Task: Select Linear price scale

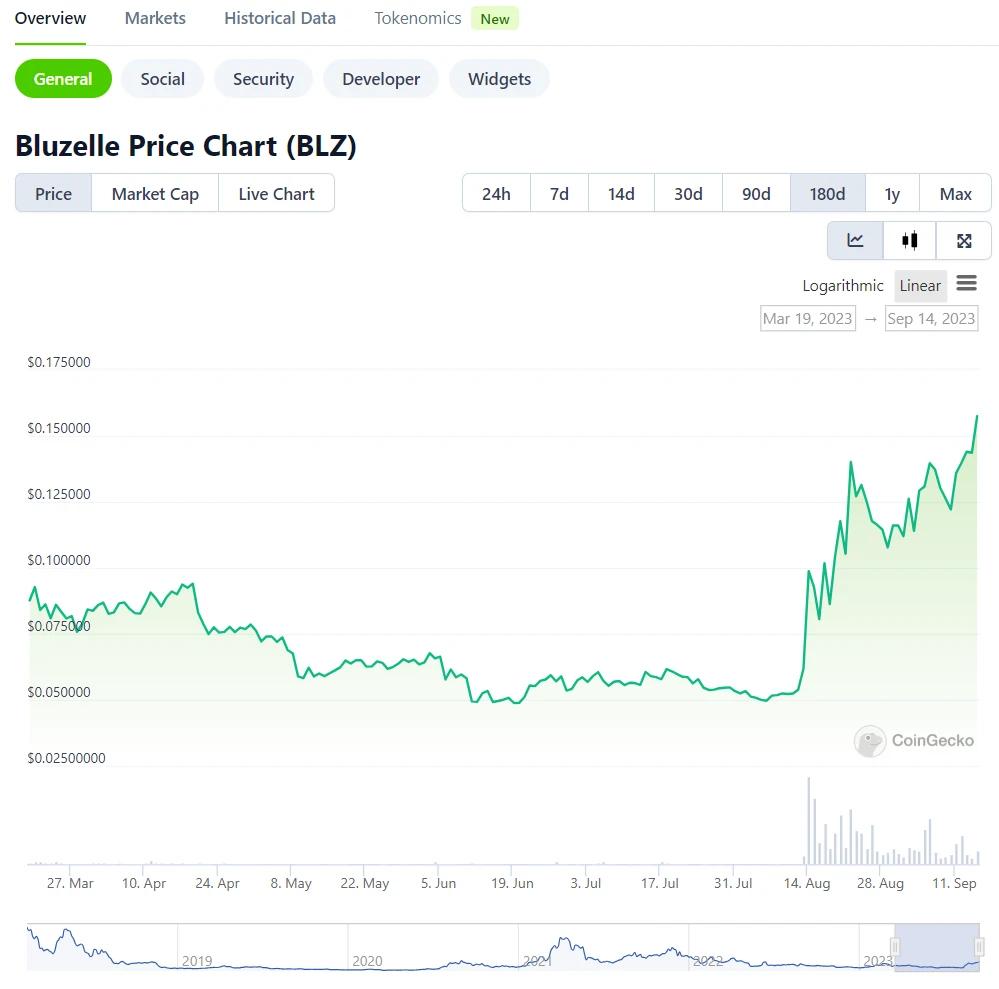Action: click(x=919, y=286)
